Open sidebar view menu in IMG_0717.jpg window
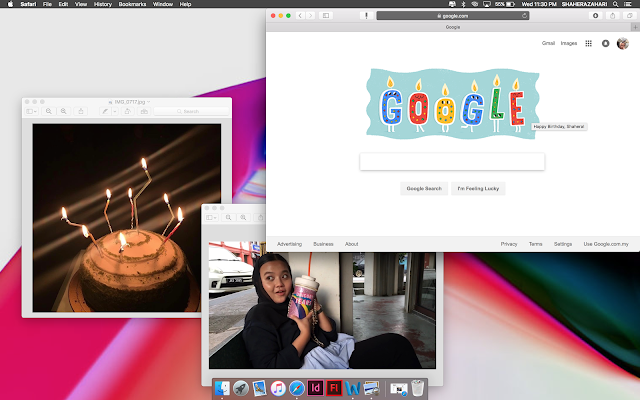The image size is (640, 400). 31,111
